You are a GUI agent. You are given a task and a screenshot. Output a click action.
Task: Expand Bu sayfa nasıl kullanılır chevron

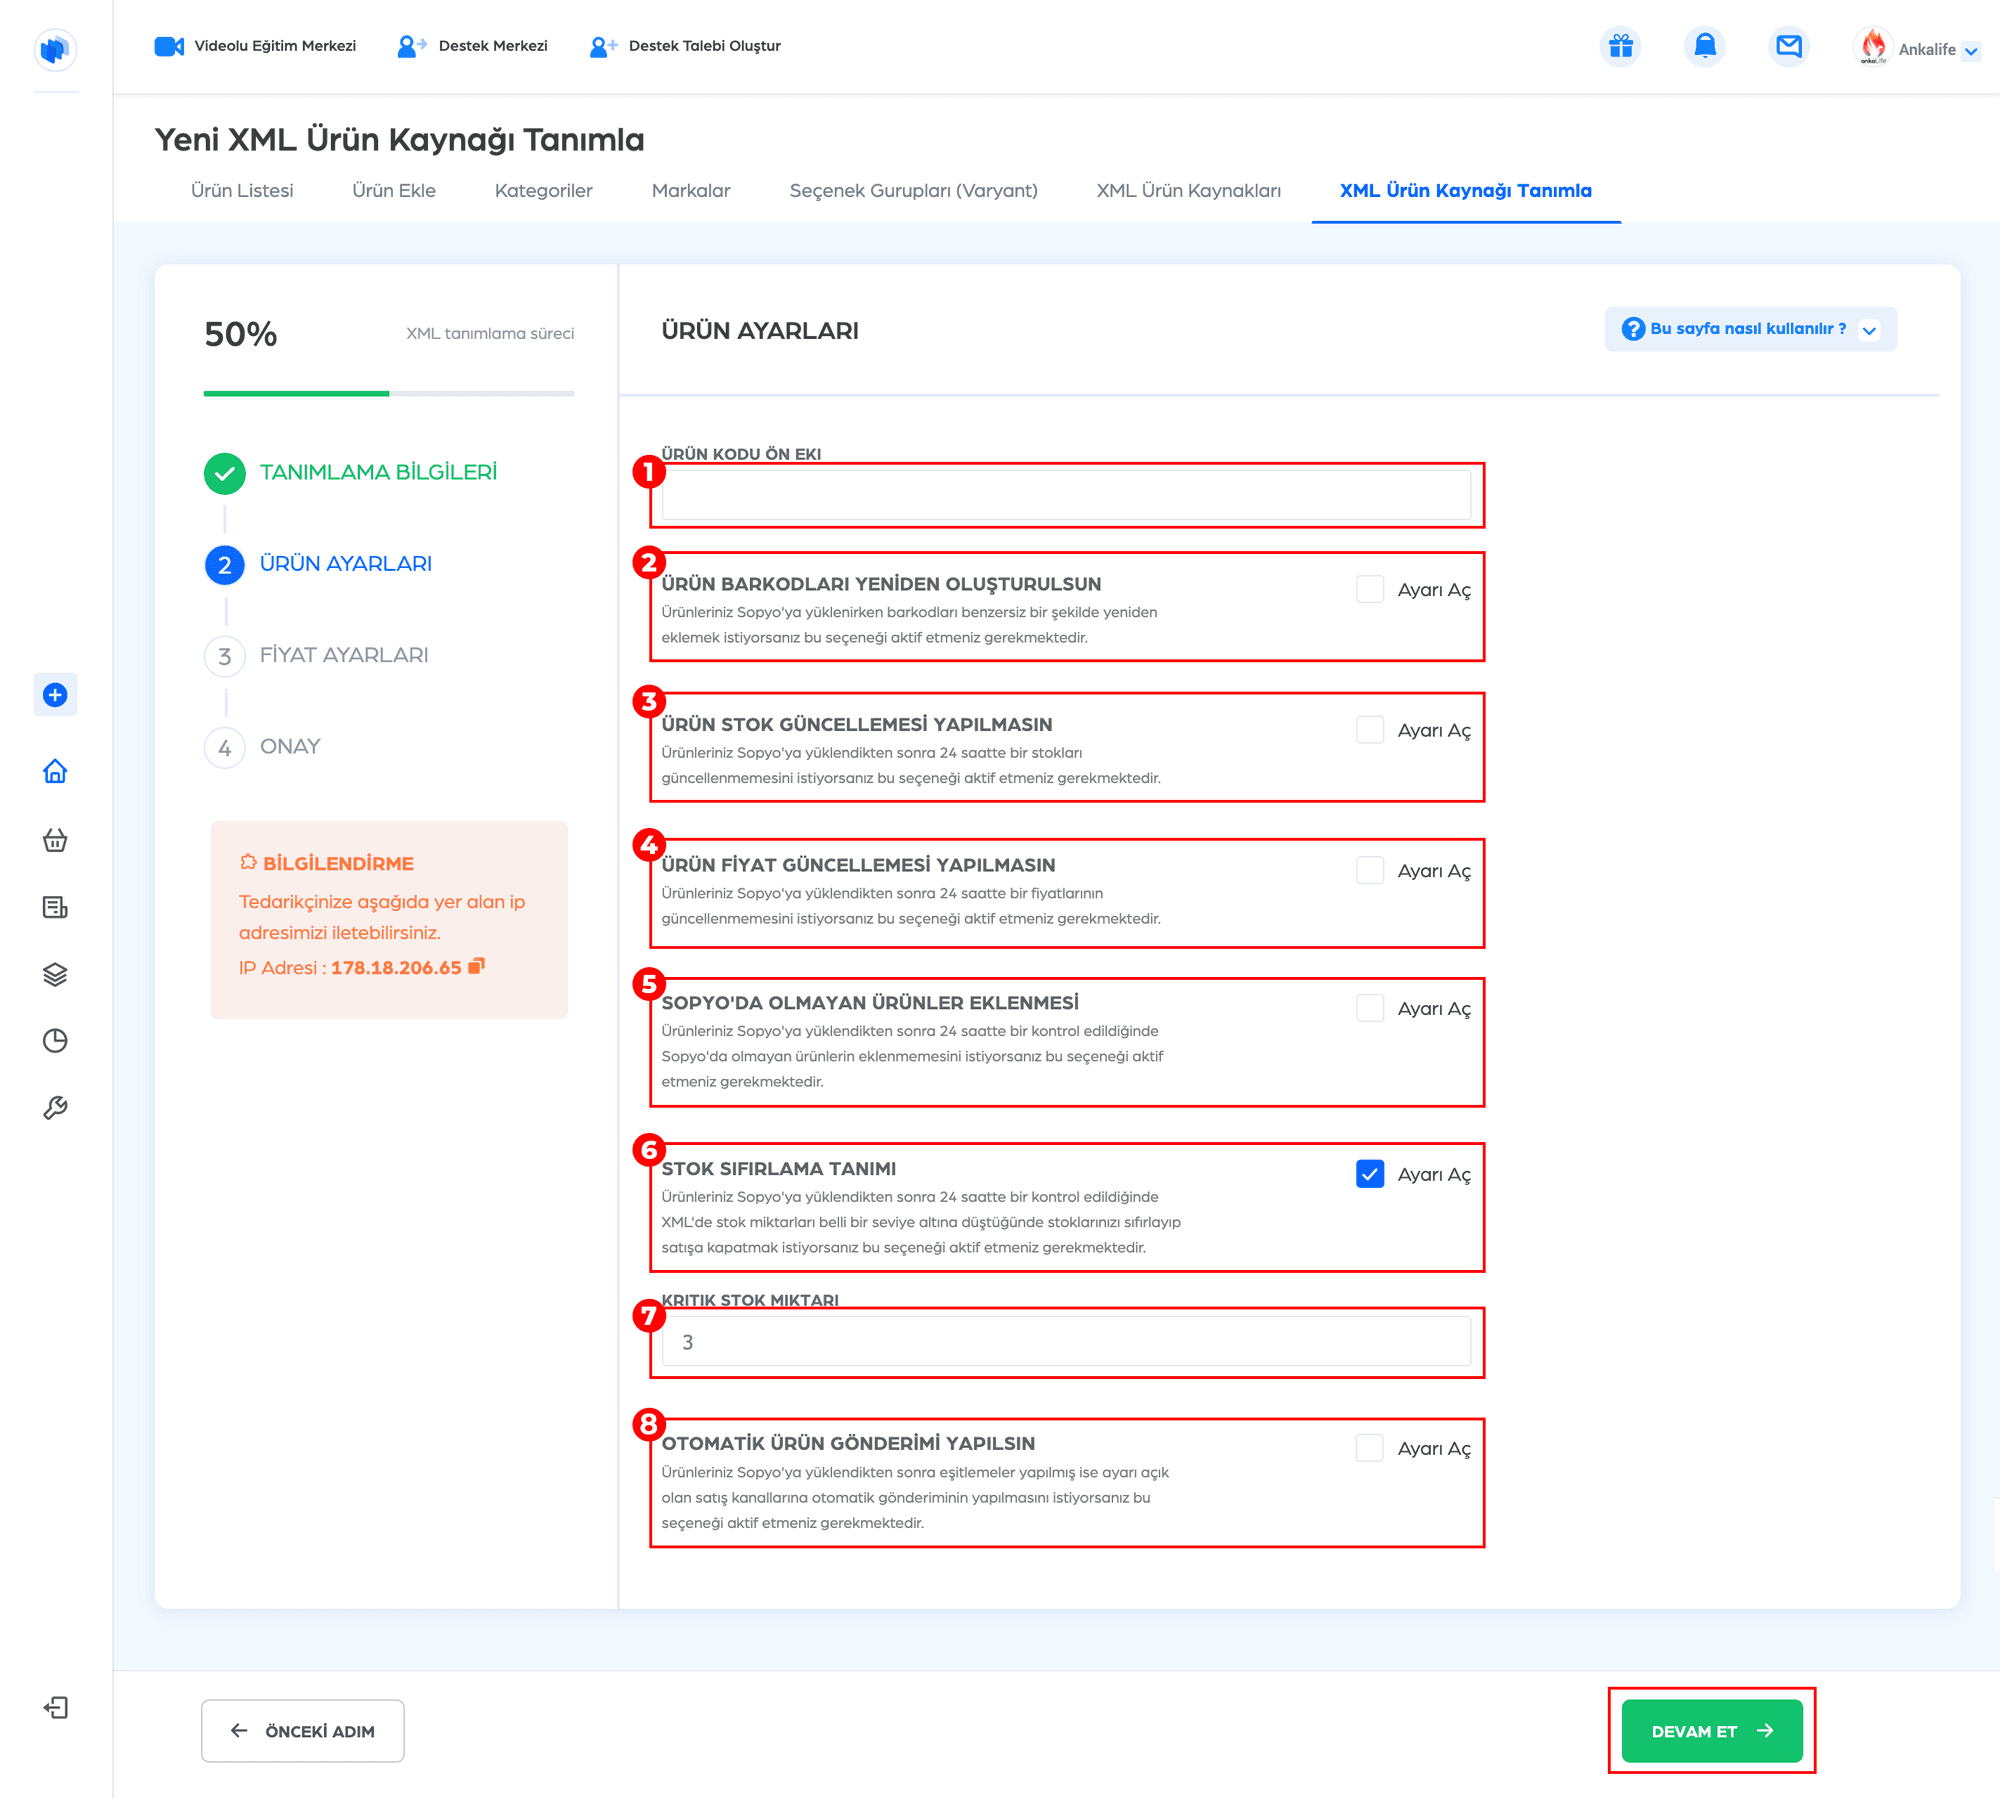click(1869, 330)
